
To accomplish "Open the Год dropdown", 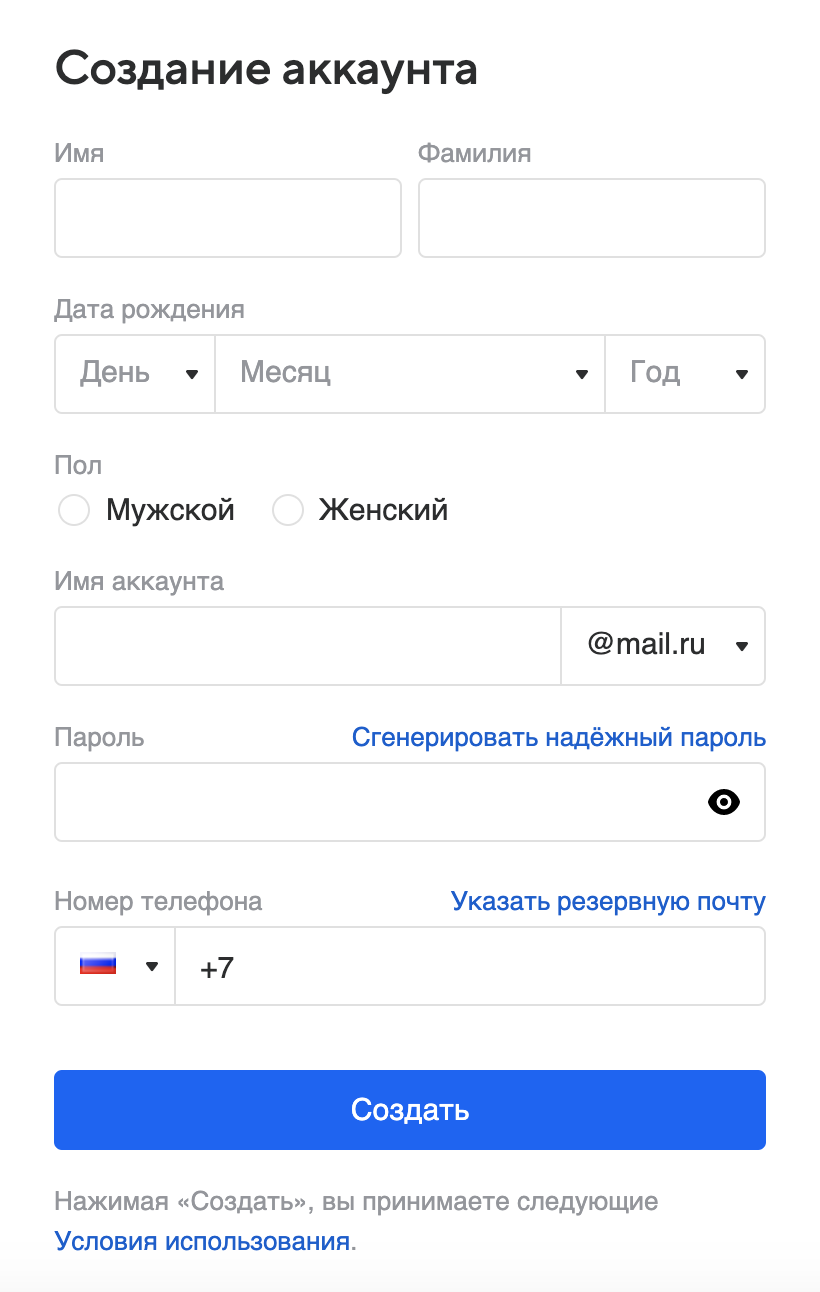I will click(x=685, y=374).
